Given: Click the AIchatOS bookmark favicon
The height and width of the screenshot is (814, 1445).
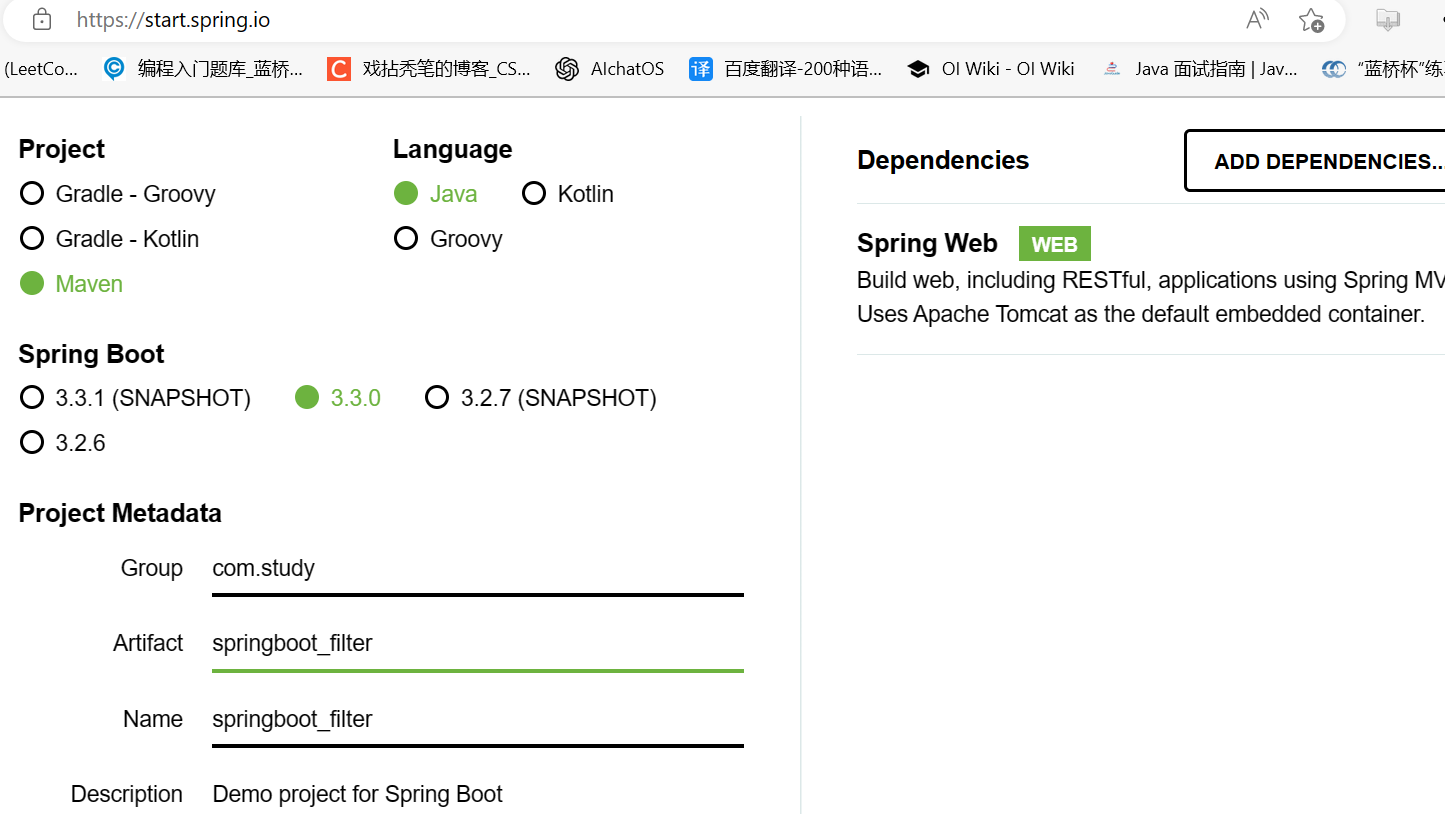Looking at the screenshot, I should click(x=567, y=68).
